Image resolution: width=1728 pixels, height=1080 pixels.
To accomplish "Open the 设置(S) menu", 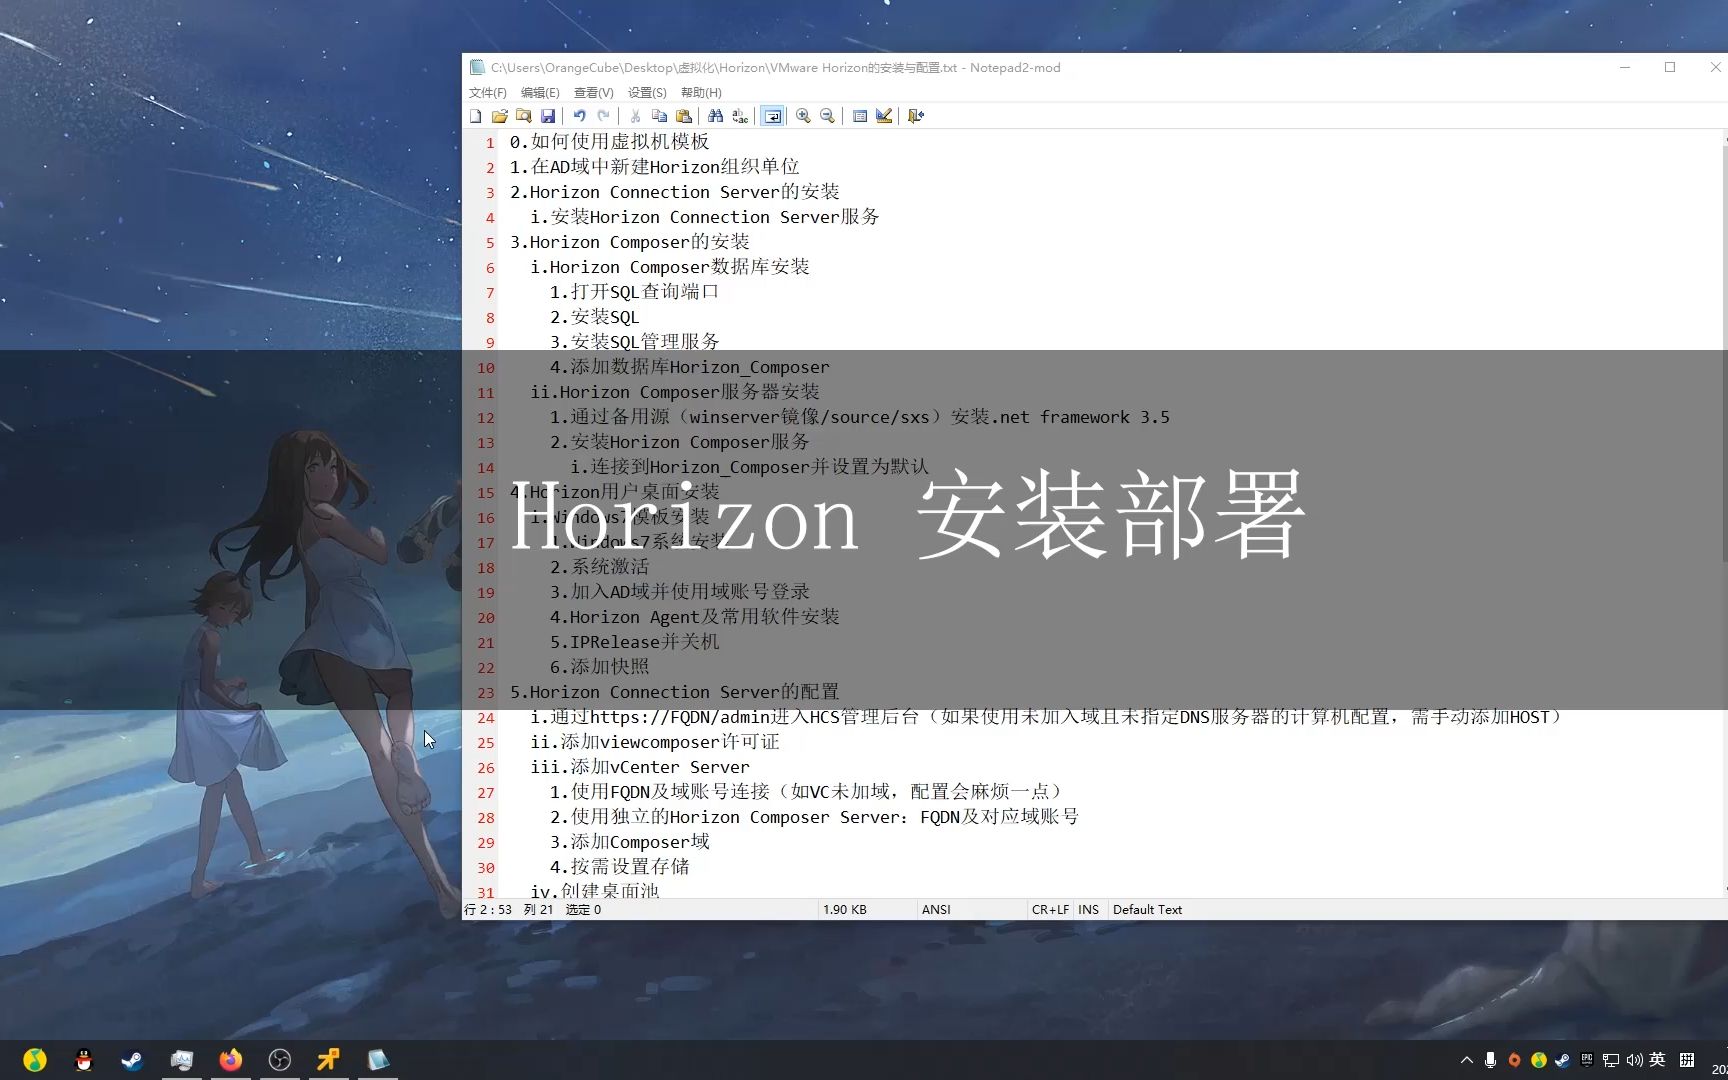I will (x=647, y=92).
